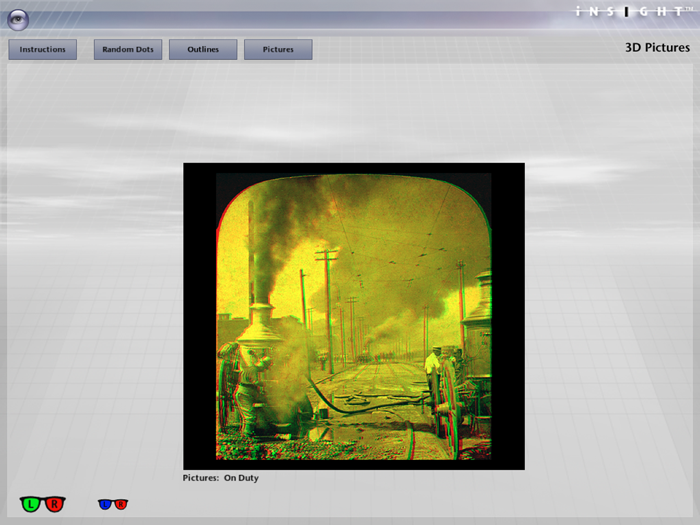
Task: Choose the green/red 3D glasses
Action: [x=42, y=504]
